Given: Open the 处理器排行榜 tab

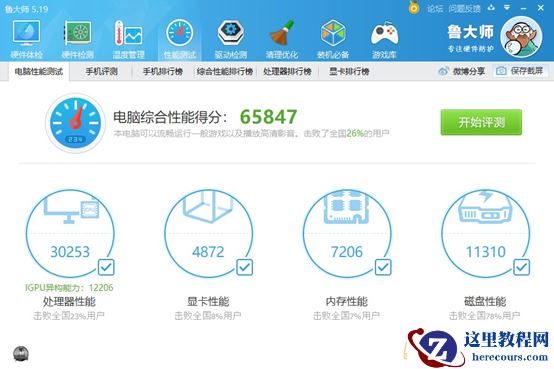Looking at the screenshot, I should (287, 71).
